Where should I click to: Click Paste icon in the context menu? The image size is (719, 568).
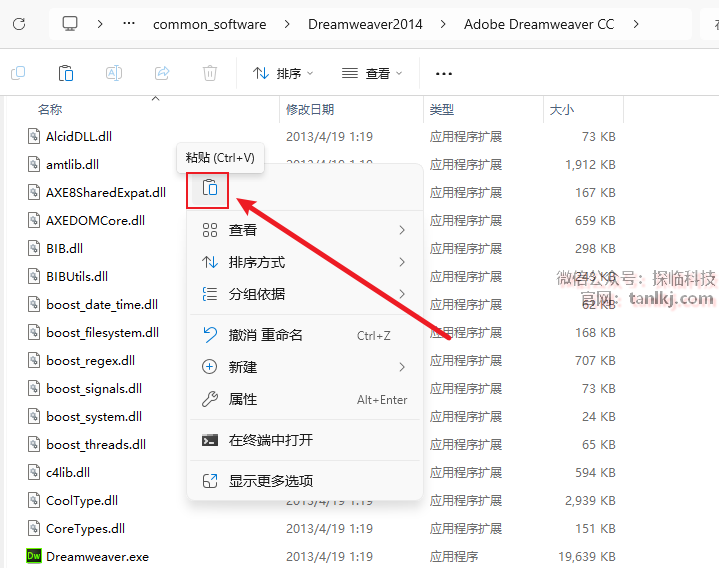click(x=210, y=188)
